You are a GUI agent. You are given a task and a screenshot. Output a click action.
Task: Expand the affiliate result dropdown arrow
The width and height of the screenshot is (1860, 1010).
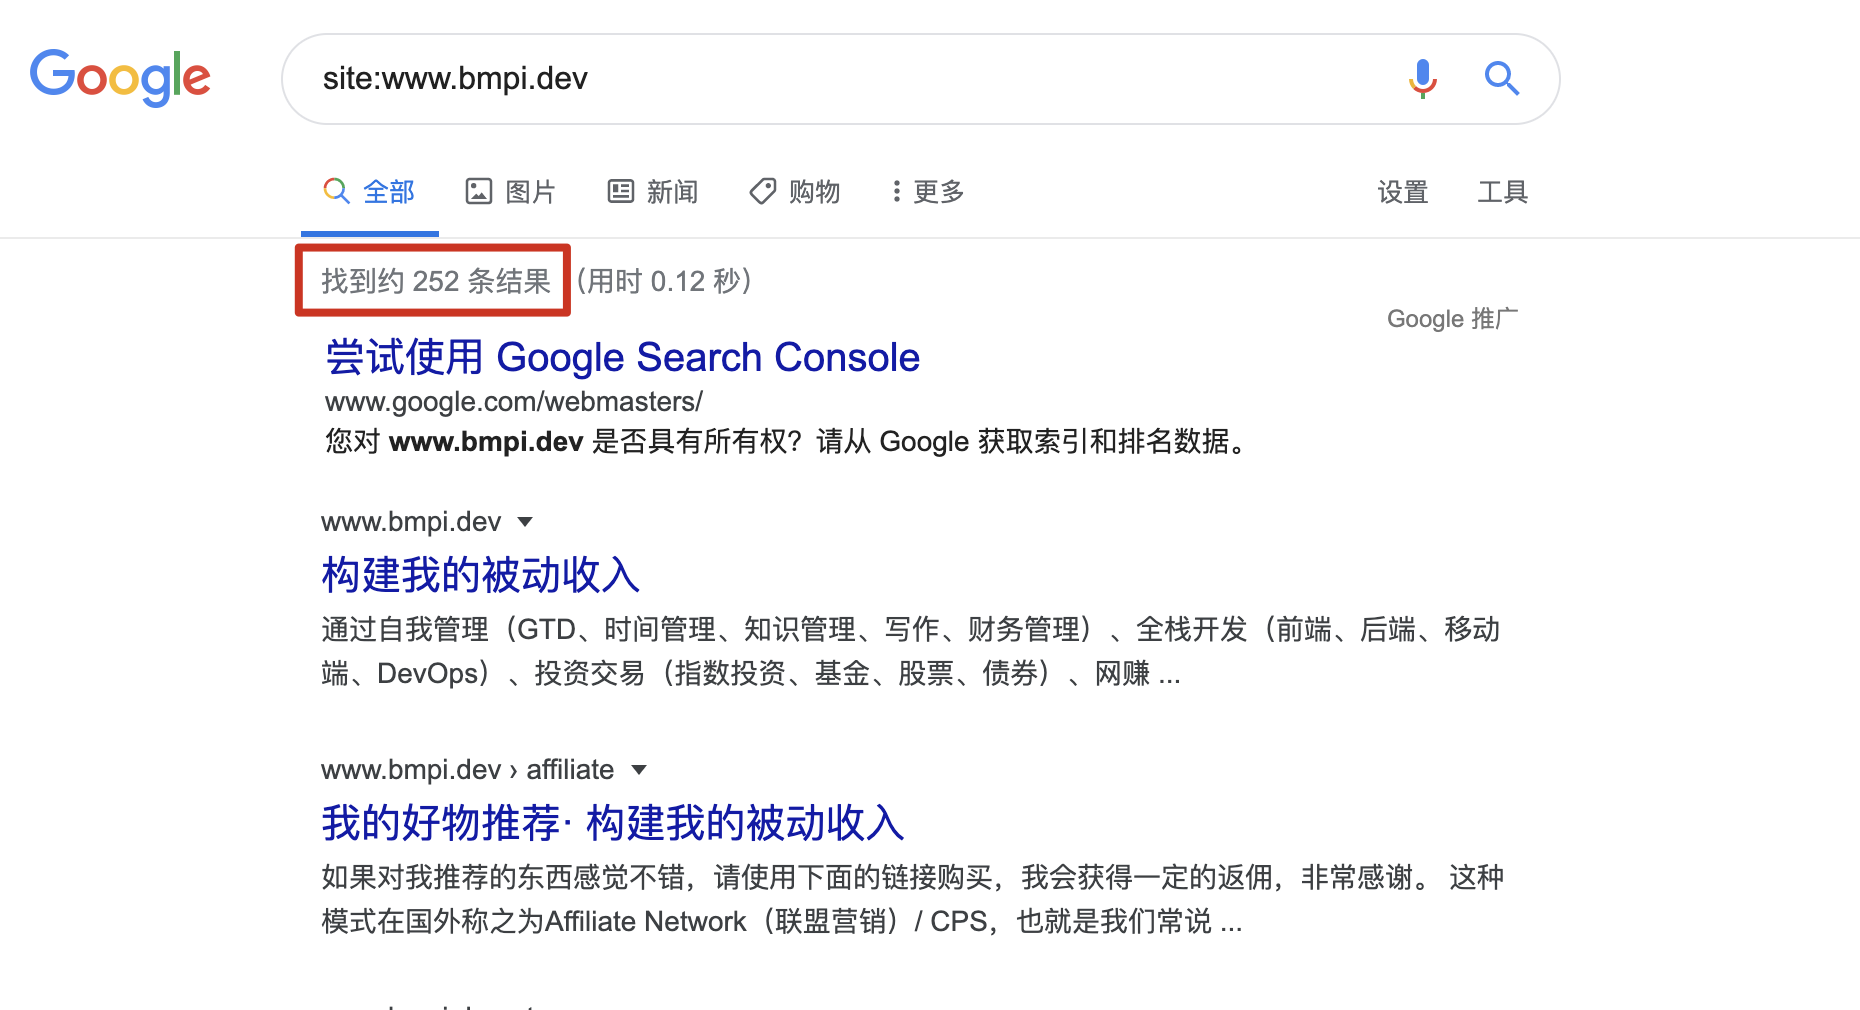click(x=639, y=770)
